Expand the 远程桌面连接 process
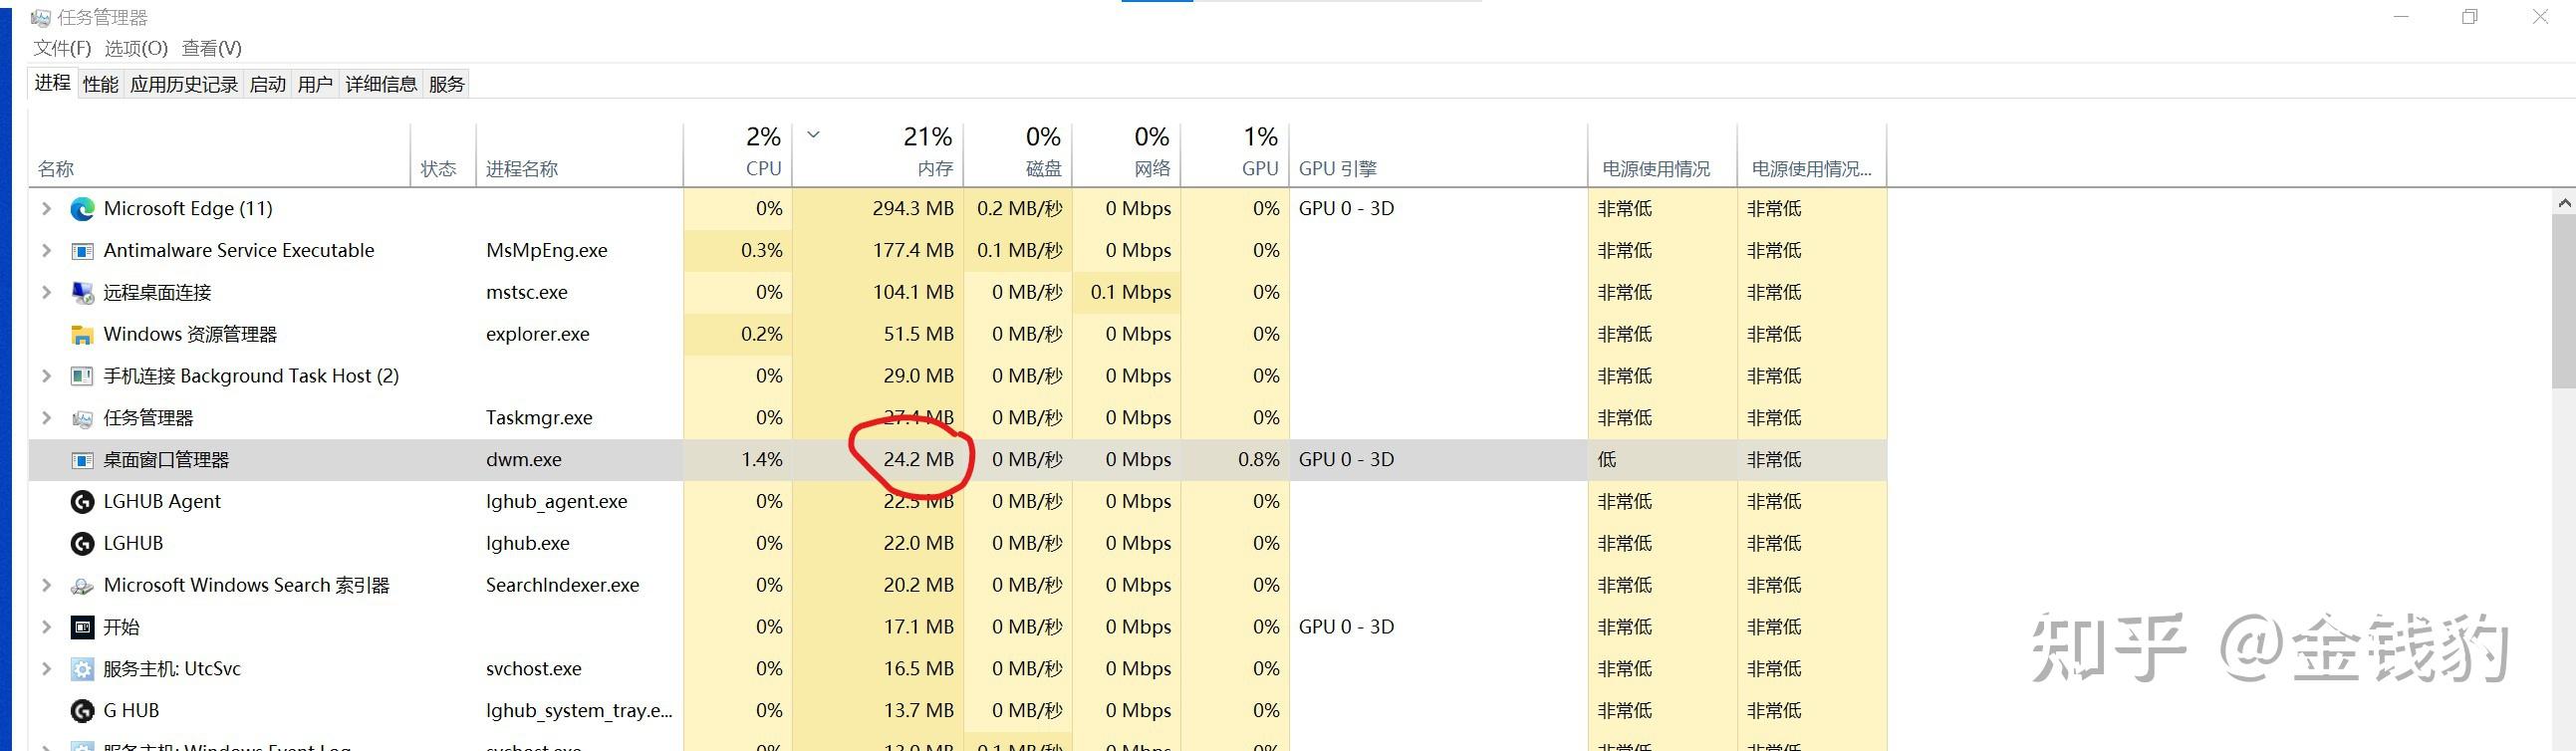 click(x=46, y=292)
